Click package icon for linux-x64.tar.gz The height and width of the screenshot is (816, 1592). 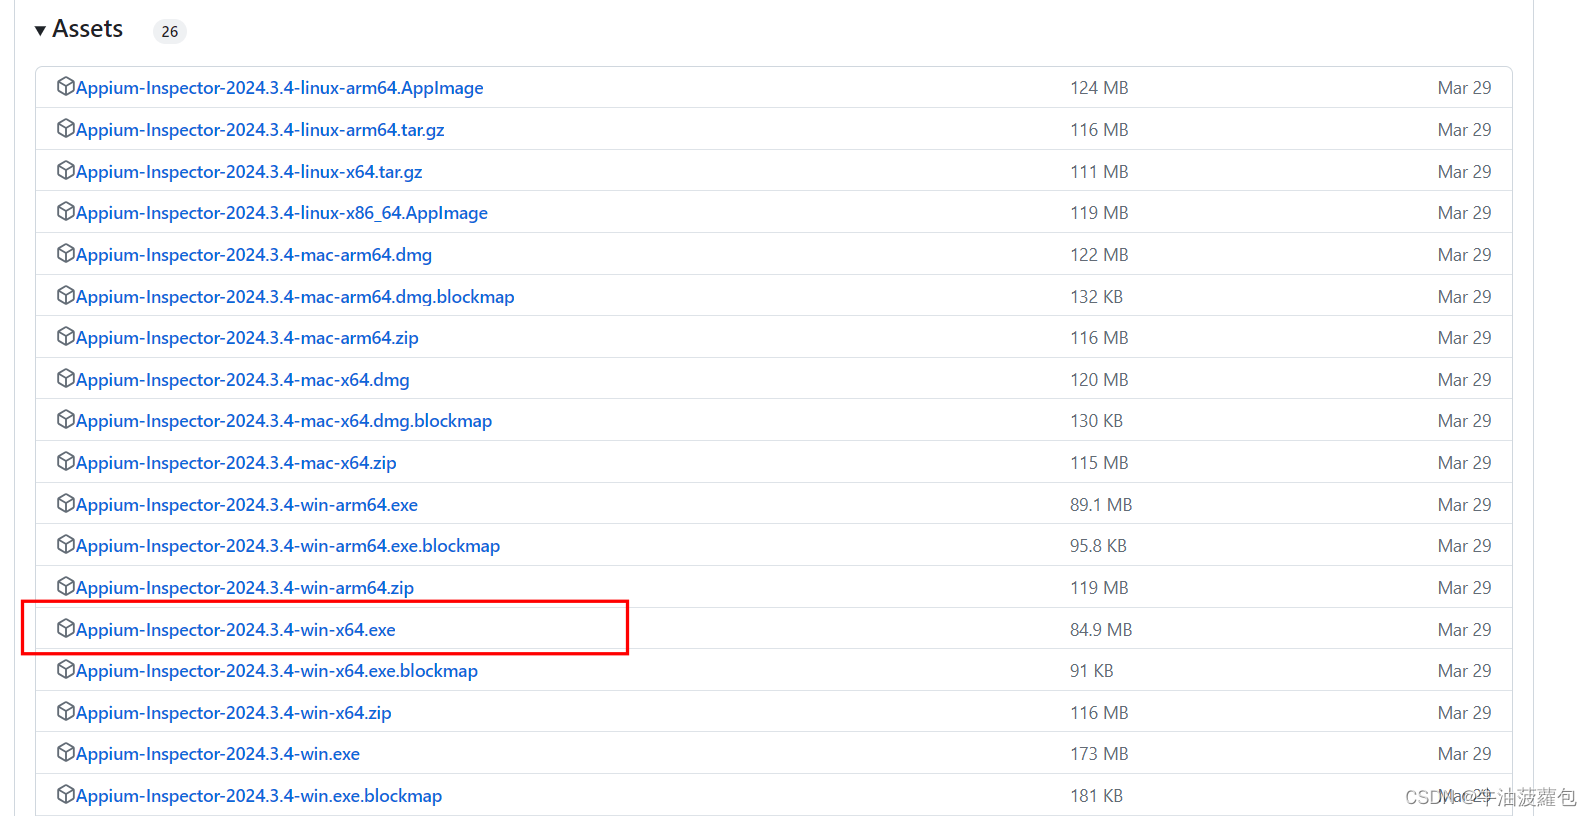(66, 171)
